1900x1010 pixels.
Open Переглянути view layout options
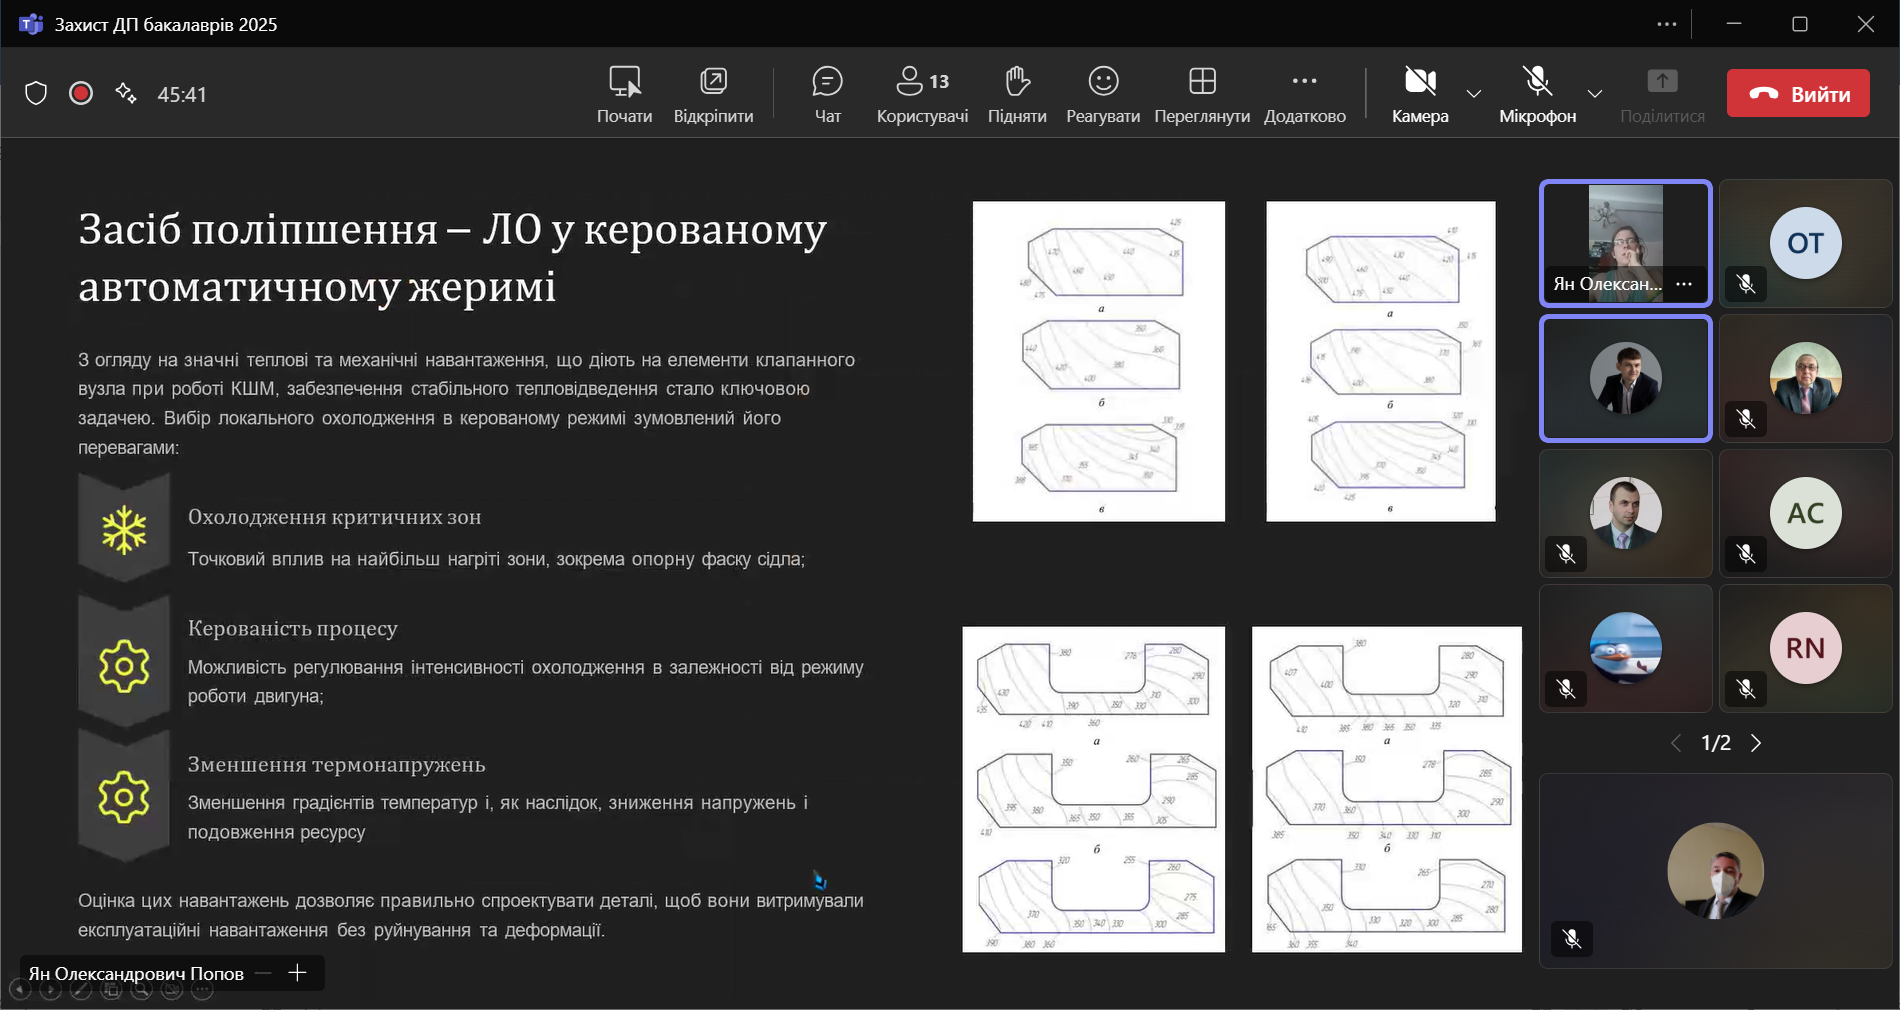tap(1202, 94)
